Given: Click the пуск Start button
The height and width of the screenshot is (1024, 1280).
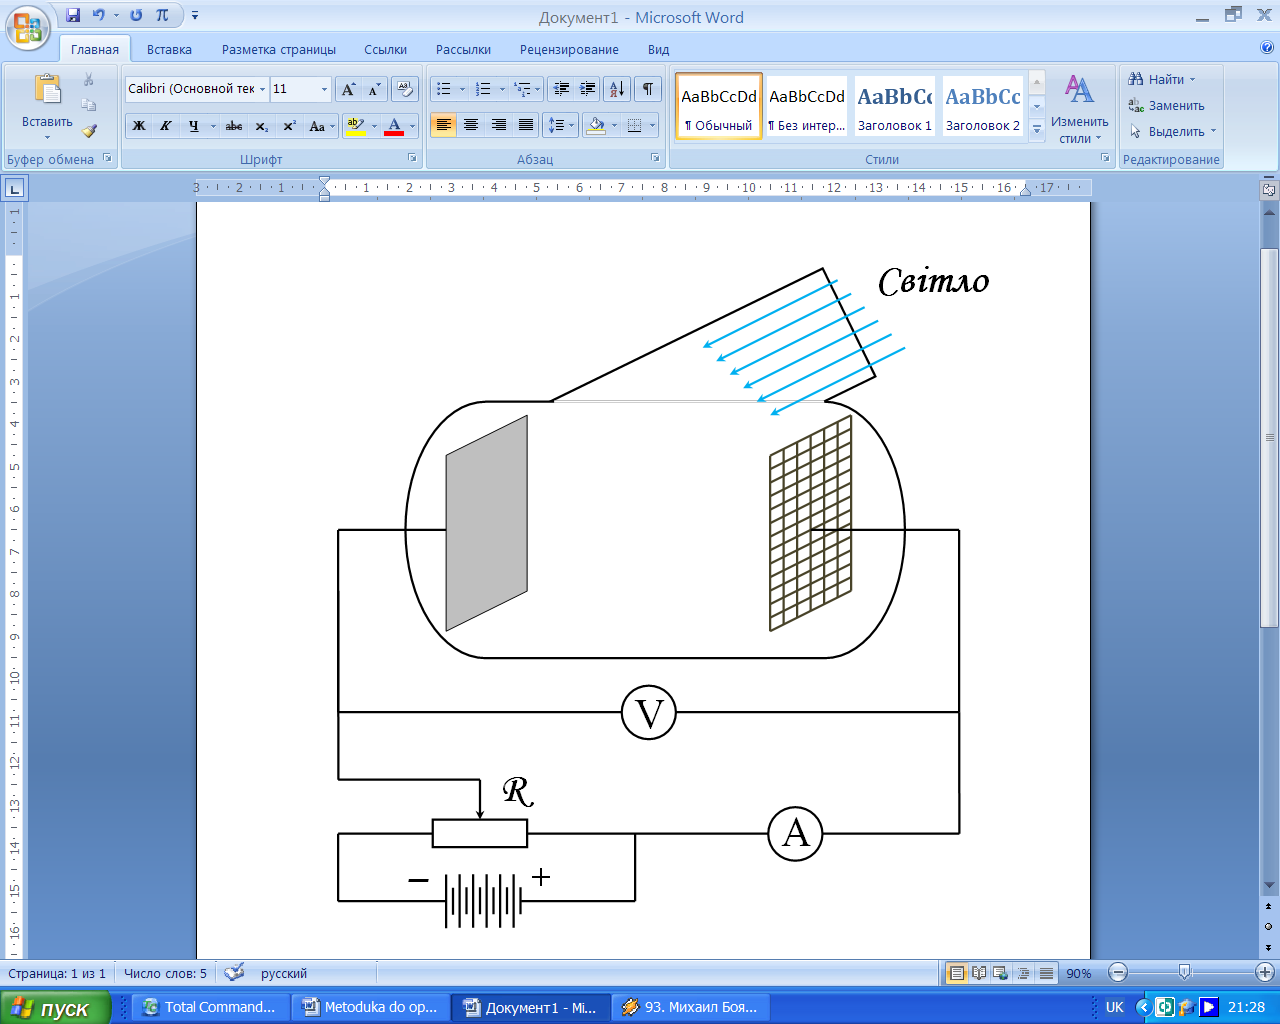Looking at the screenshot, I should click(56, 1008).
